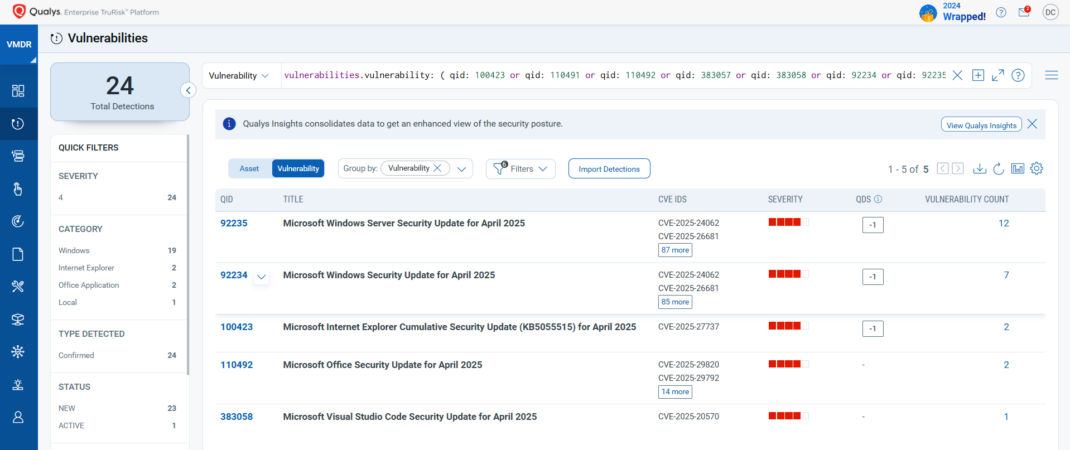Open the snowflake-shaped sidebar icon
The height and width of the screenshot is (450, 1070).
(x=18, y=352)
